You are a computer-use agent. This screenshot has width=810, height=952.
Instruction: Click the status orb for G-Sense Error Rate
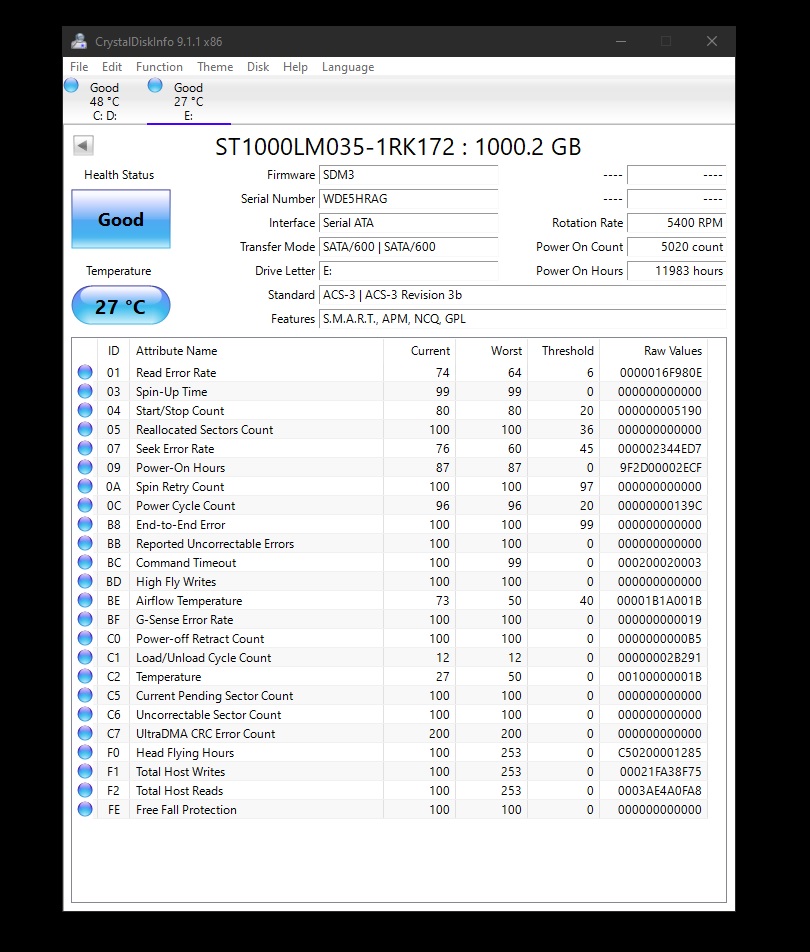pos(85,619)
